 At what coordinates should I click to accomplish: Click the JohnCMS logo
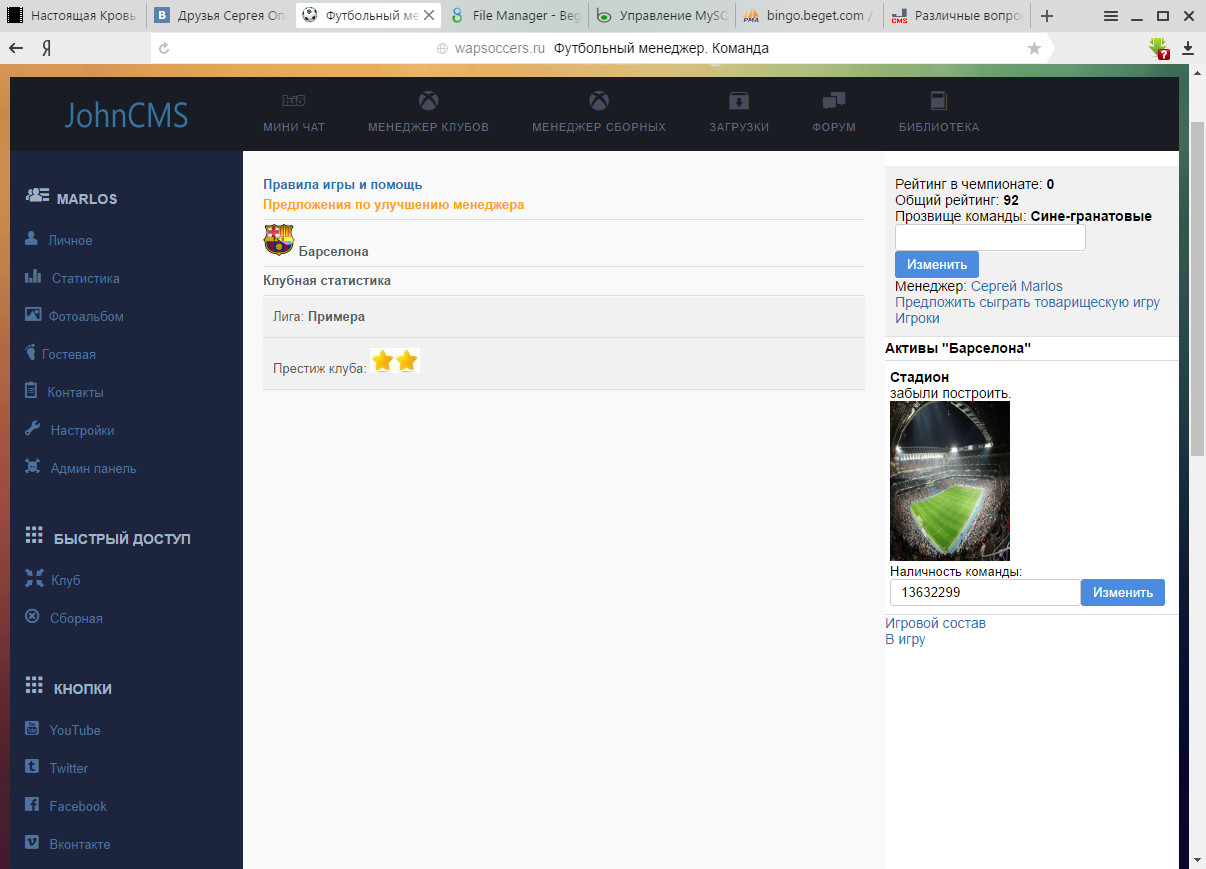pyautogui.click(x=126, y=115)
